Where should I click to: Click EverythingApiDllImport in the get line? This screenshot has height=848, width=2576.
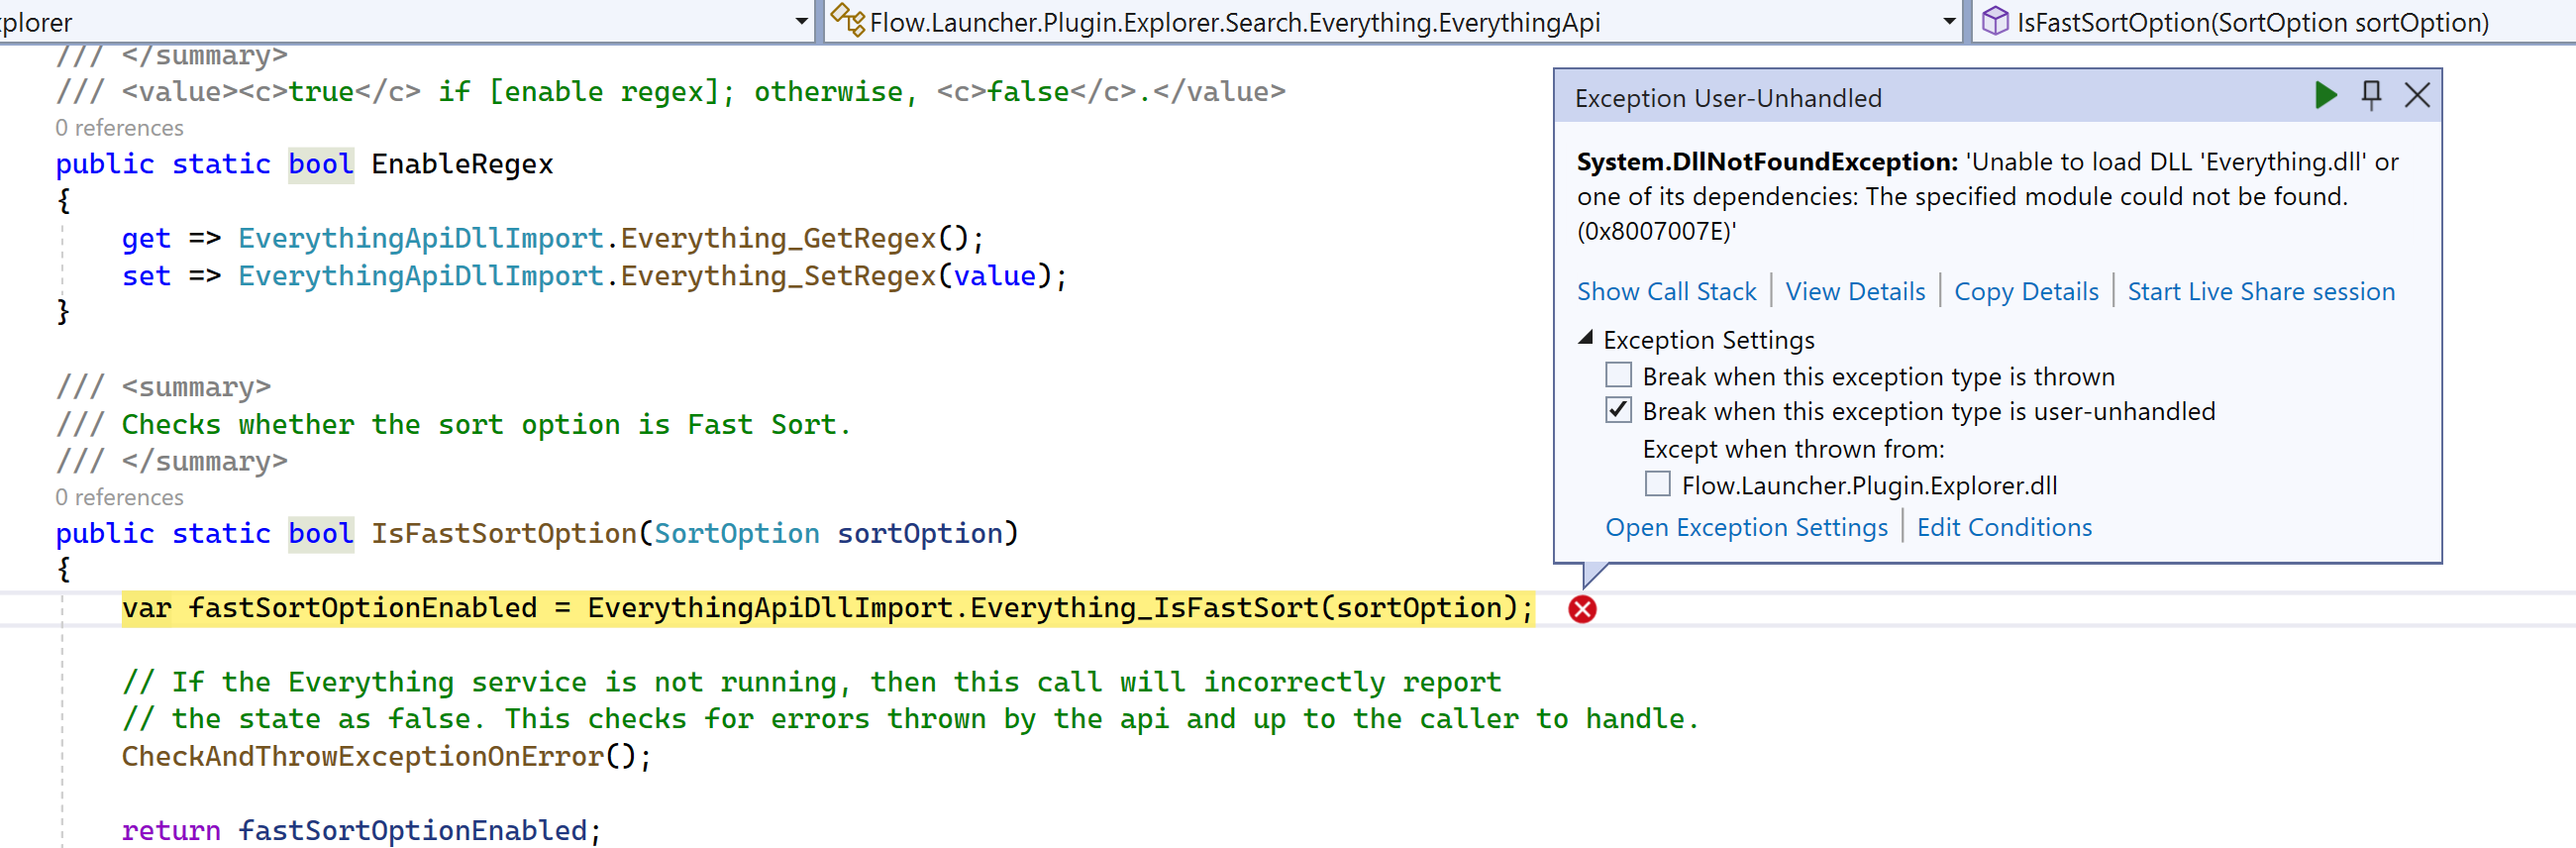[421, 238]
